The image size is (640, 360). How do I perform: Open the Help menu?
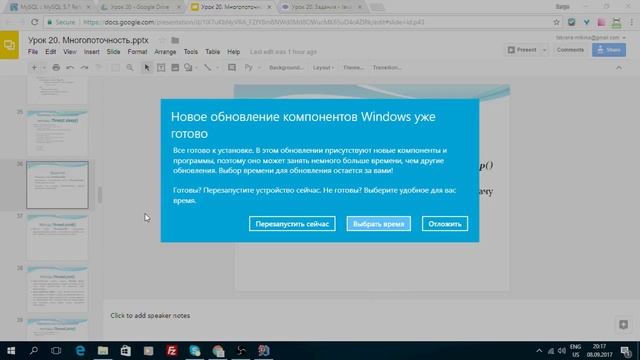click(233, 52)
